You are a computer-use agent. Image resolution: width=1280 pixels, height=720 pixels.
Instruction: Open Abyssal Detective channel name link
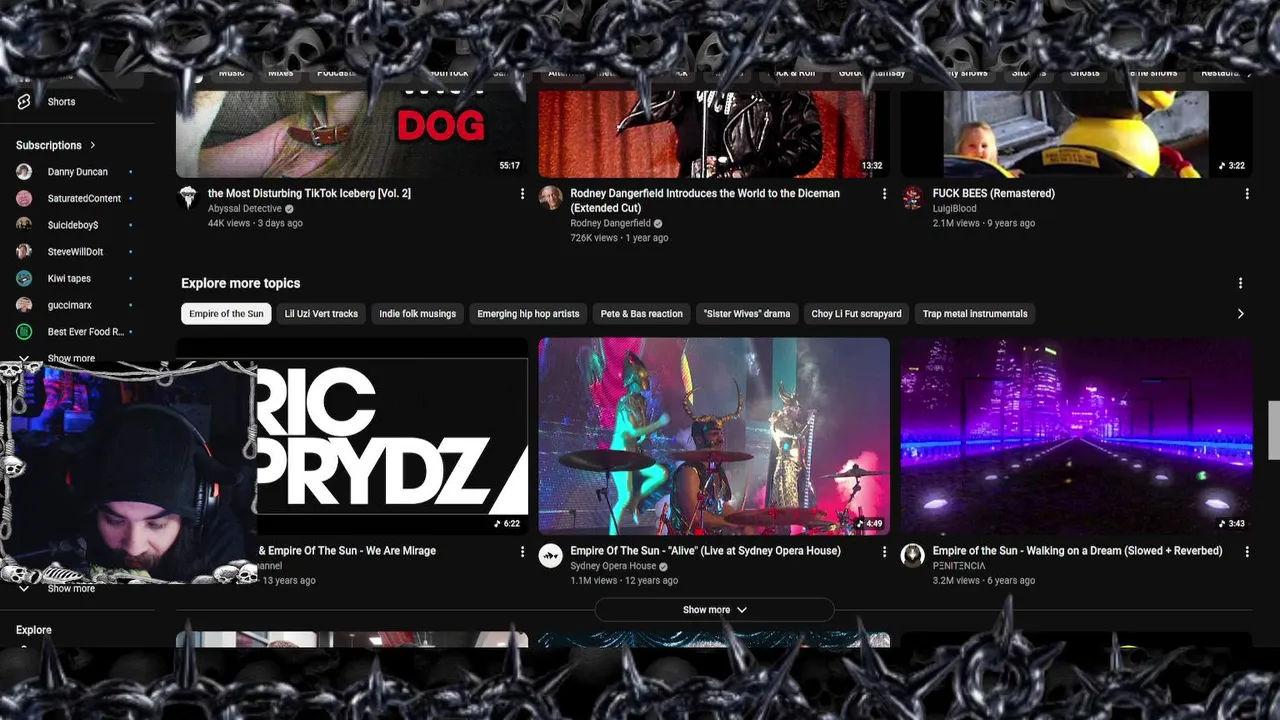click(x=245, y=209)
